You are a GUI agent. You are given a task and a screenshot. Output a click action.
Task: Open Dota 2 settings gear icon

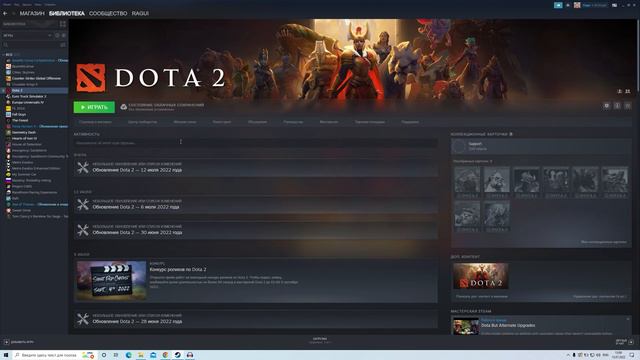(607, 106)
